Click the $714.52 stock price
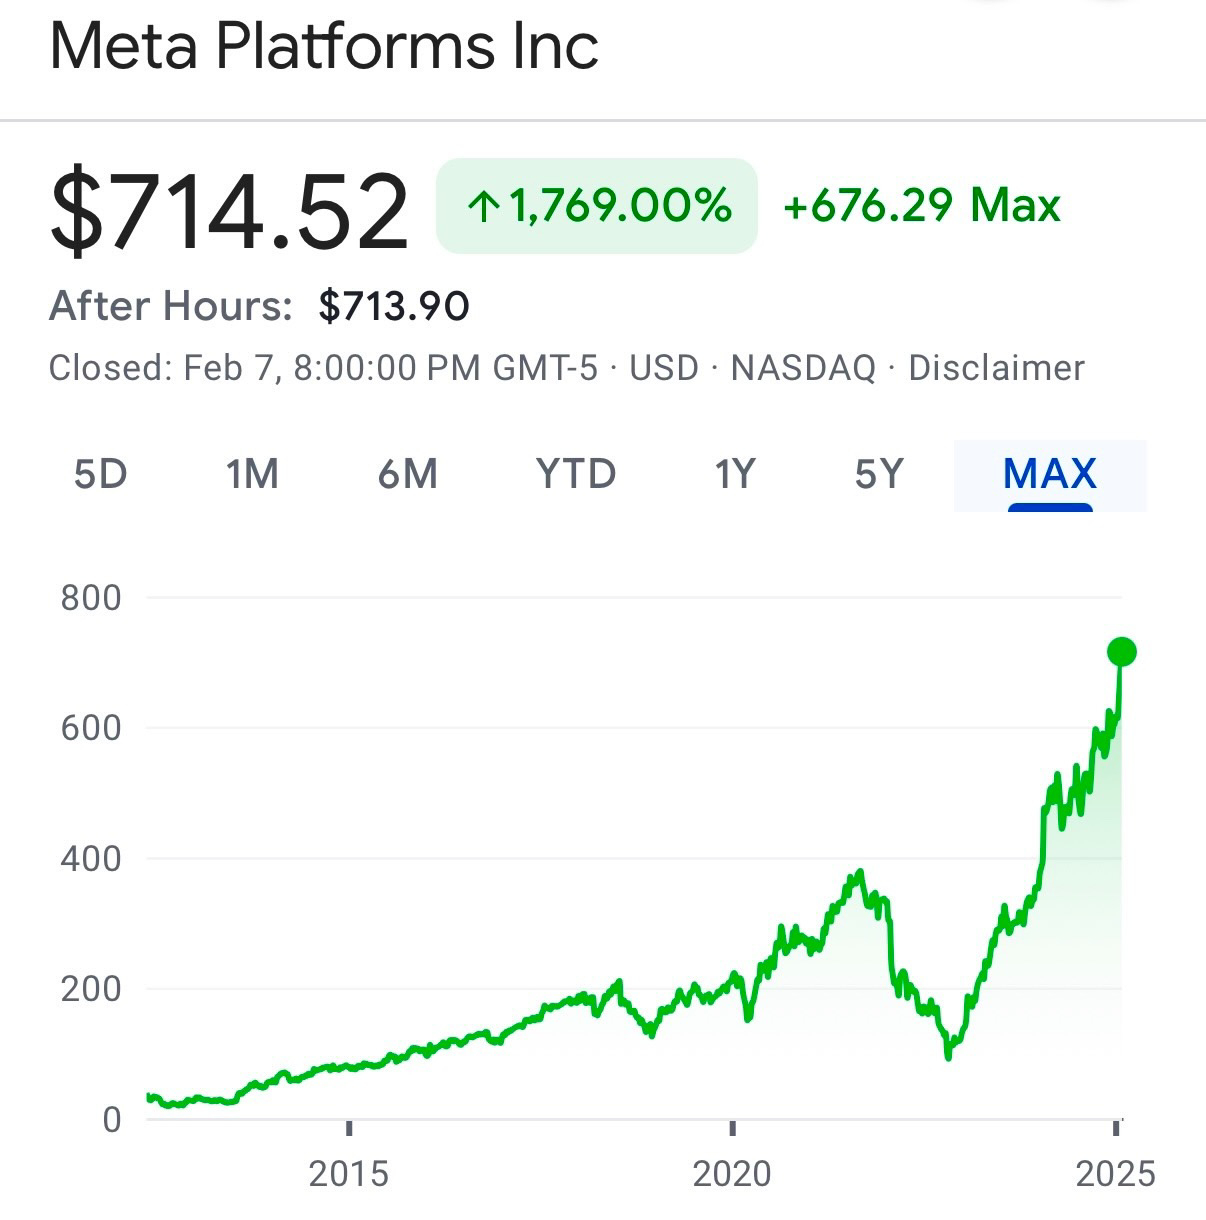The width and height of the screenshot is (1206, 1220). [229, 211]
